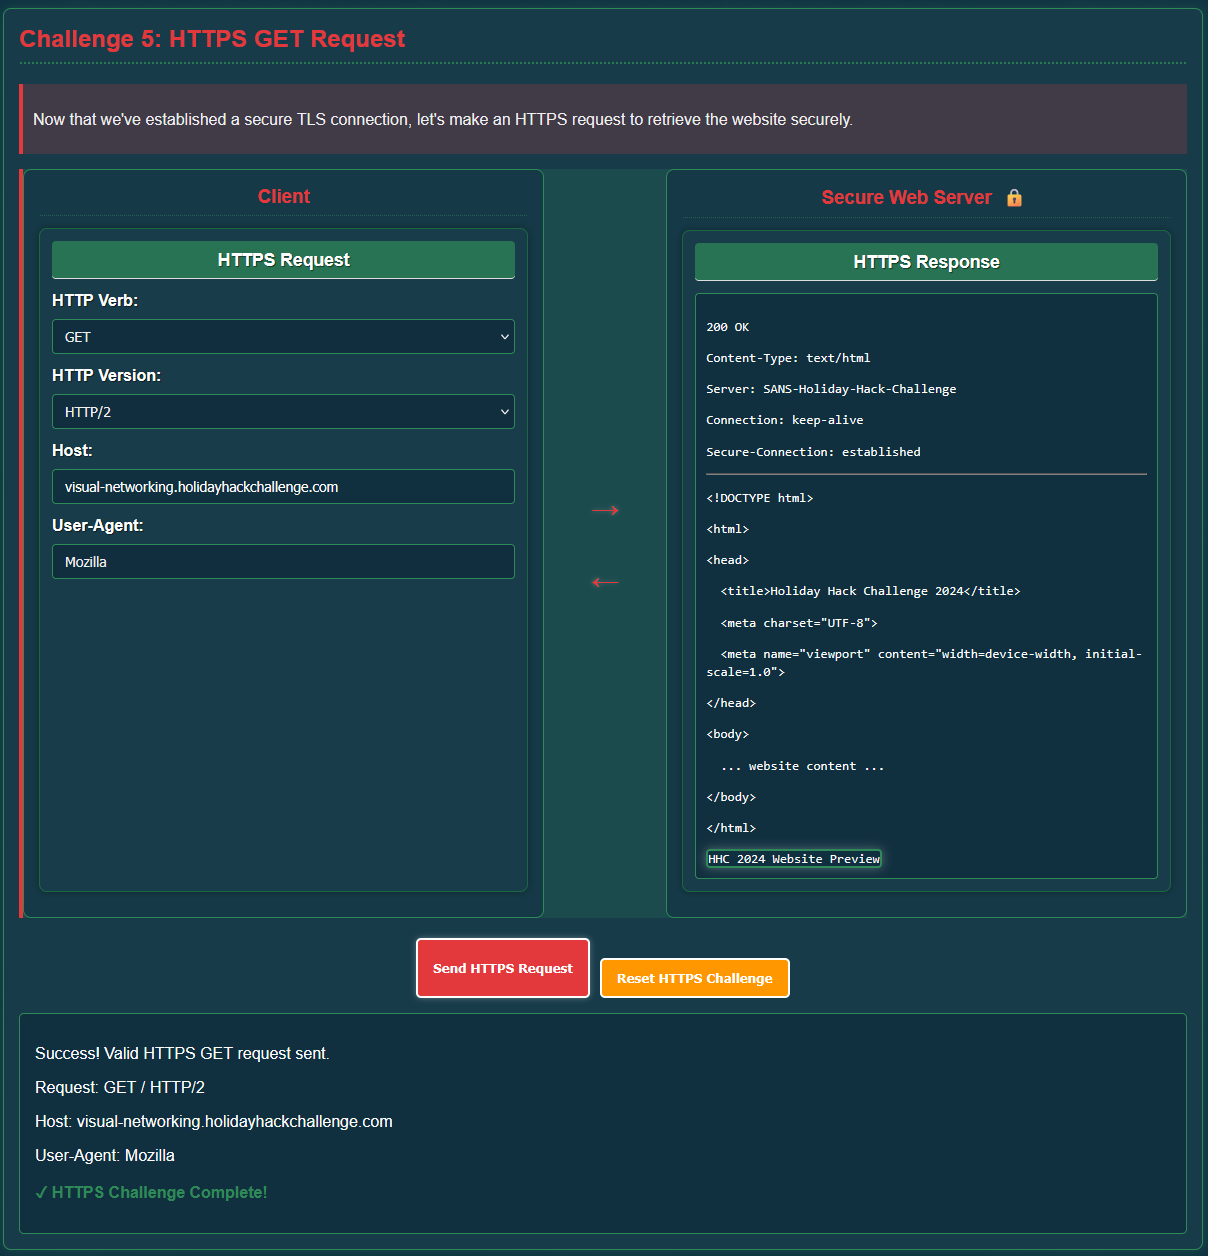Click the padlock icon next to Secure Web Server
This screenshot has height=1256, width=1208.
click(x=1014, y=198)
